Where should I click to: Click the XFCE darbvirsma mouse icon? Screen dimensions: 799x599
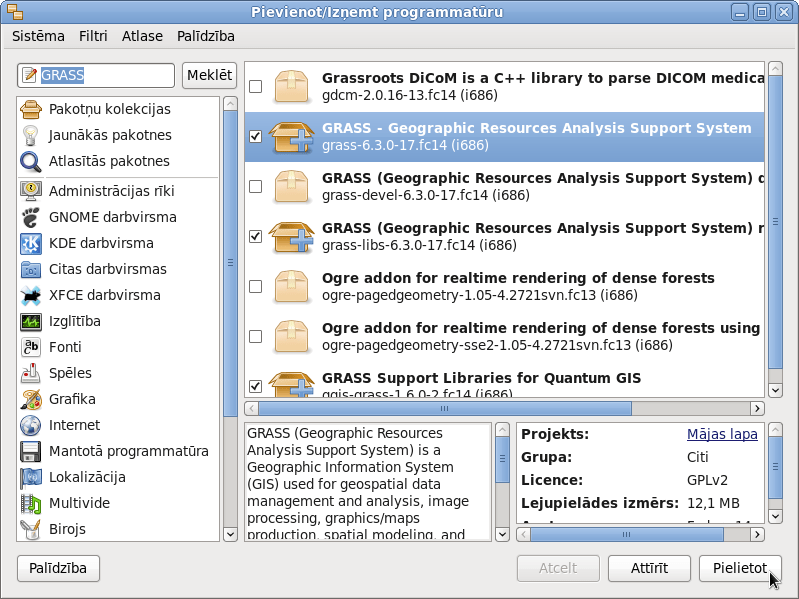[x=31, y=295]
